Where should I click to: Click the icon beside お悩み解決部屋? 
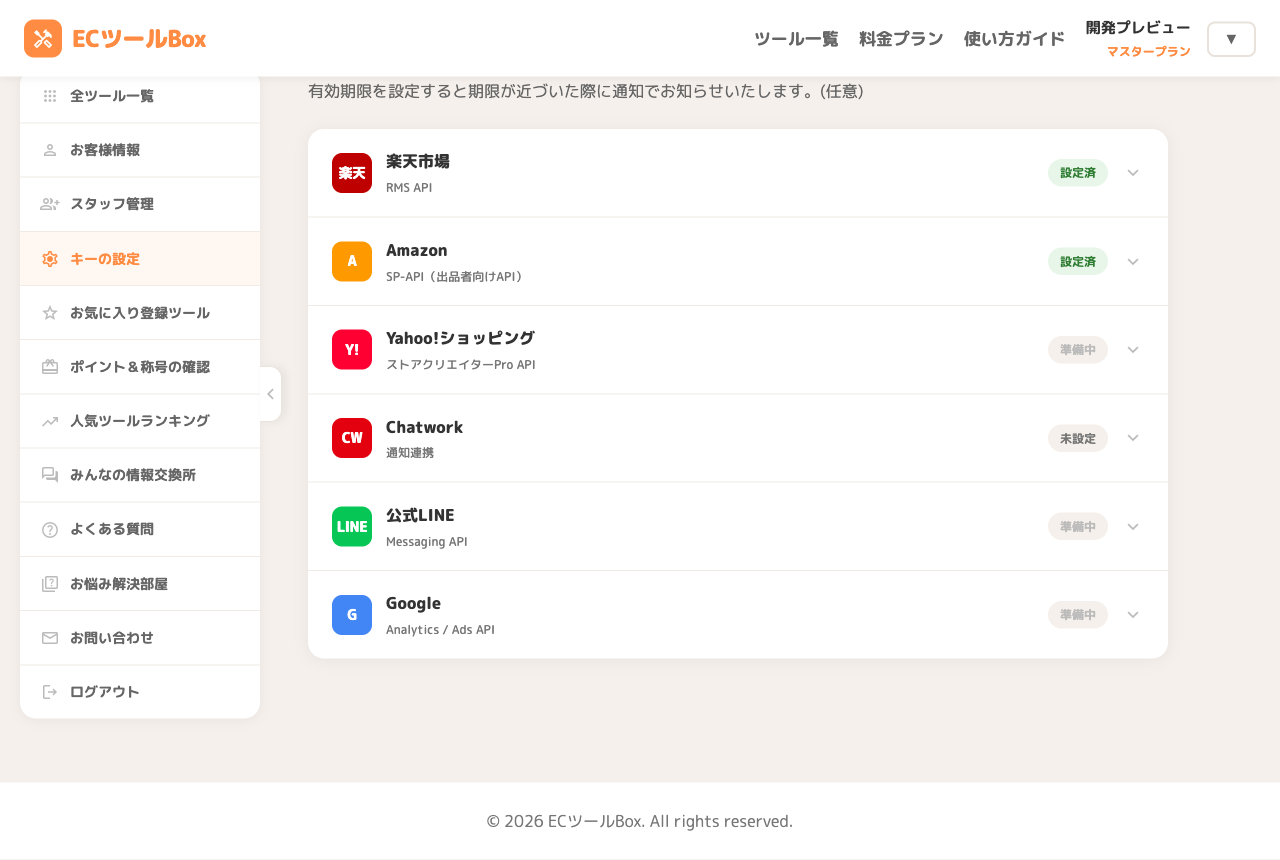[50, 584]
